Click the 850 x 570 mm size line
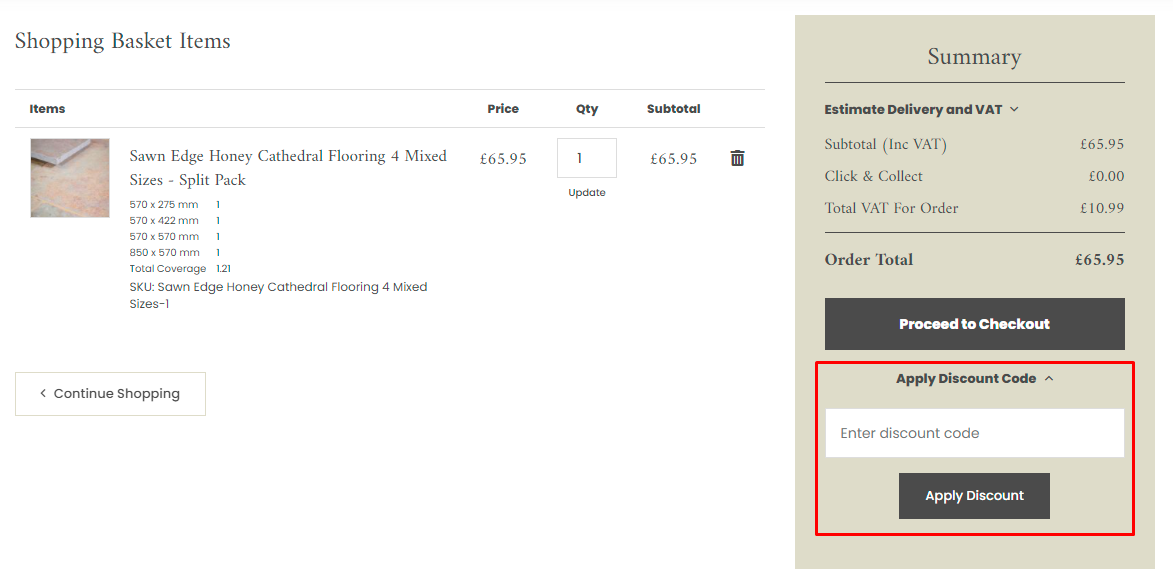 click(x=164, y=253)
